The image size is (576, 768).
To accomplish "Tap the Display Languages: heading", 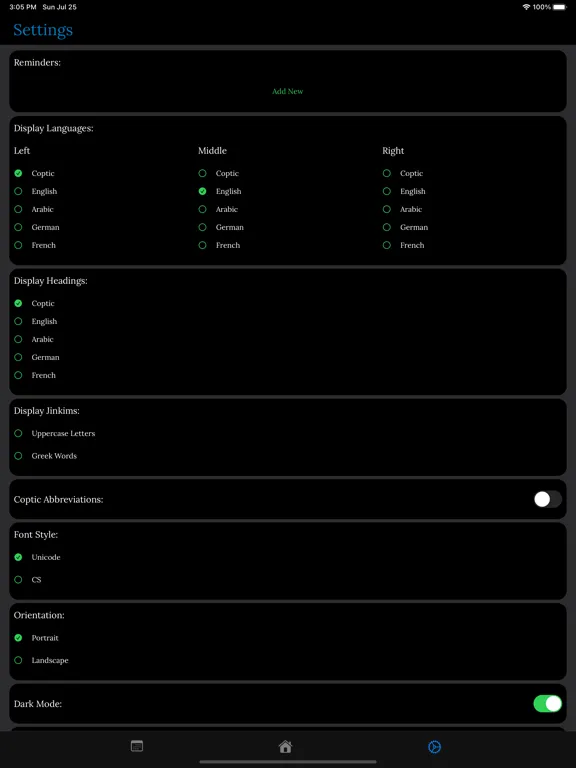I will (53, 128).
